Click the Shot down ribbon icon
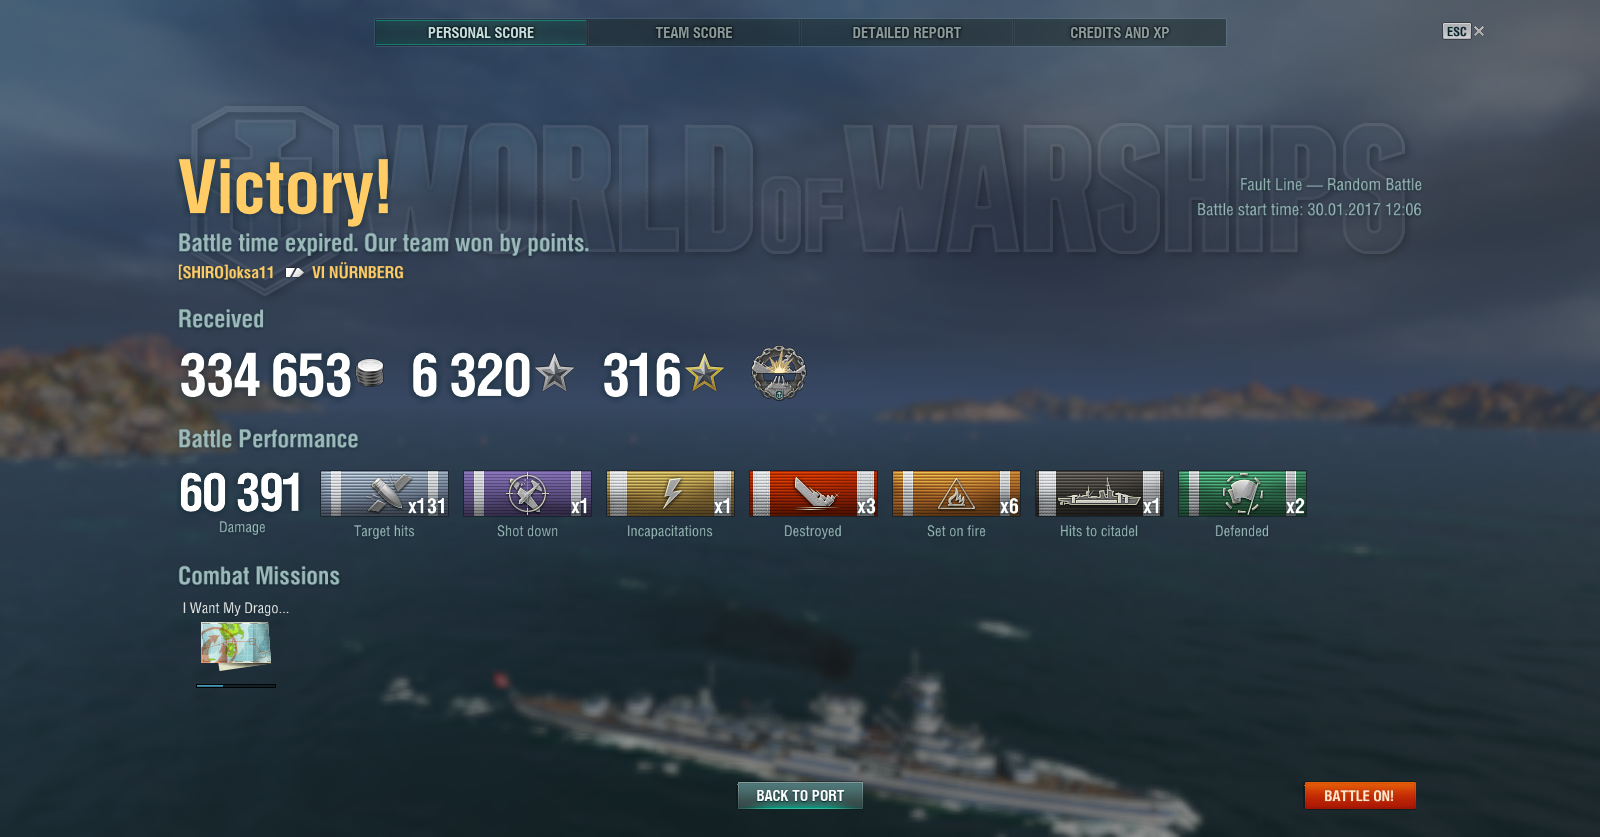Image resolution: width=1600 pixels, height=837 pixels. (x=527, y=494)
